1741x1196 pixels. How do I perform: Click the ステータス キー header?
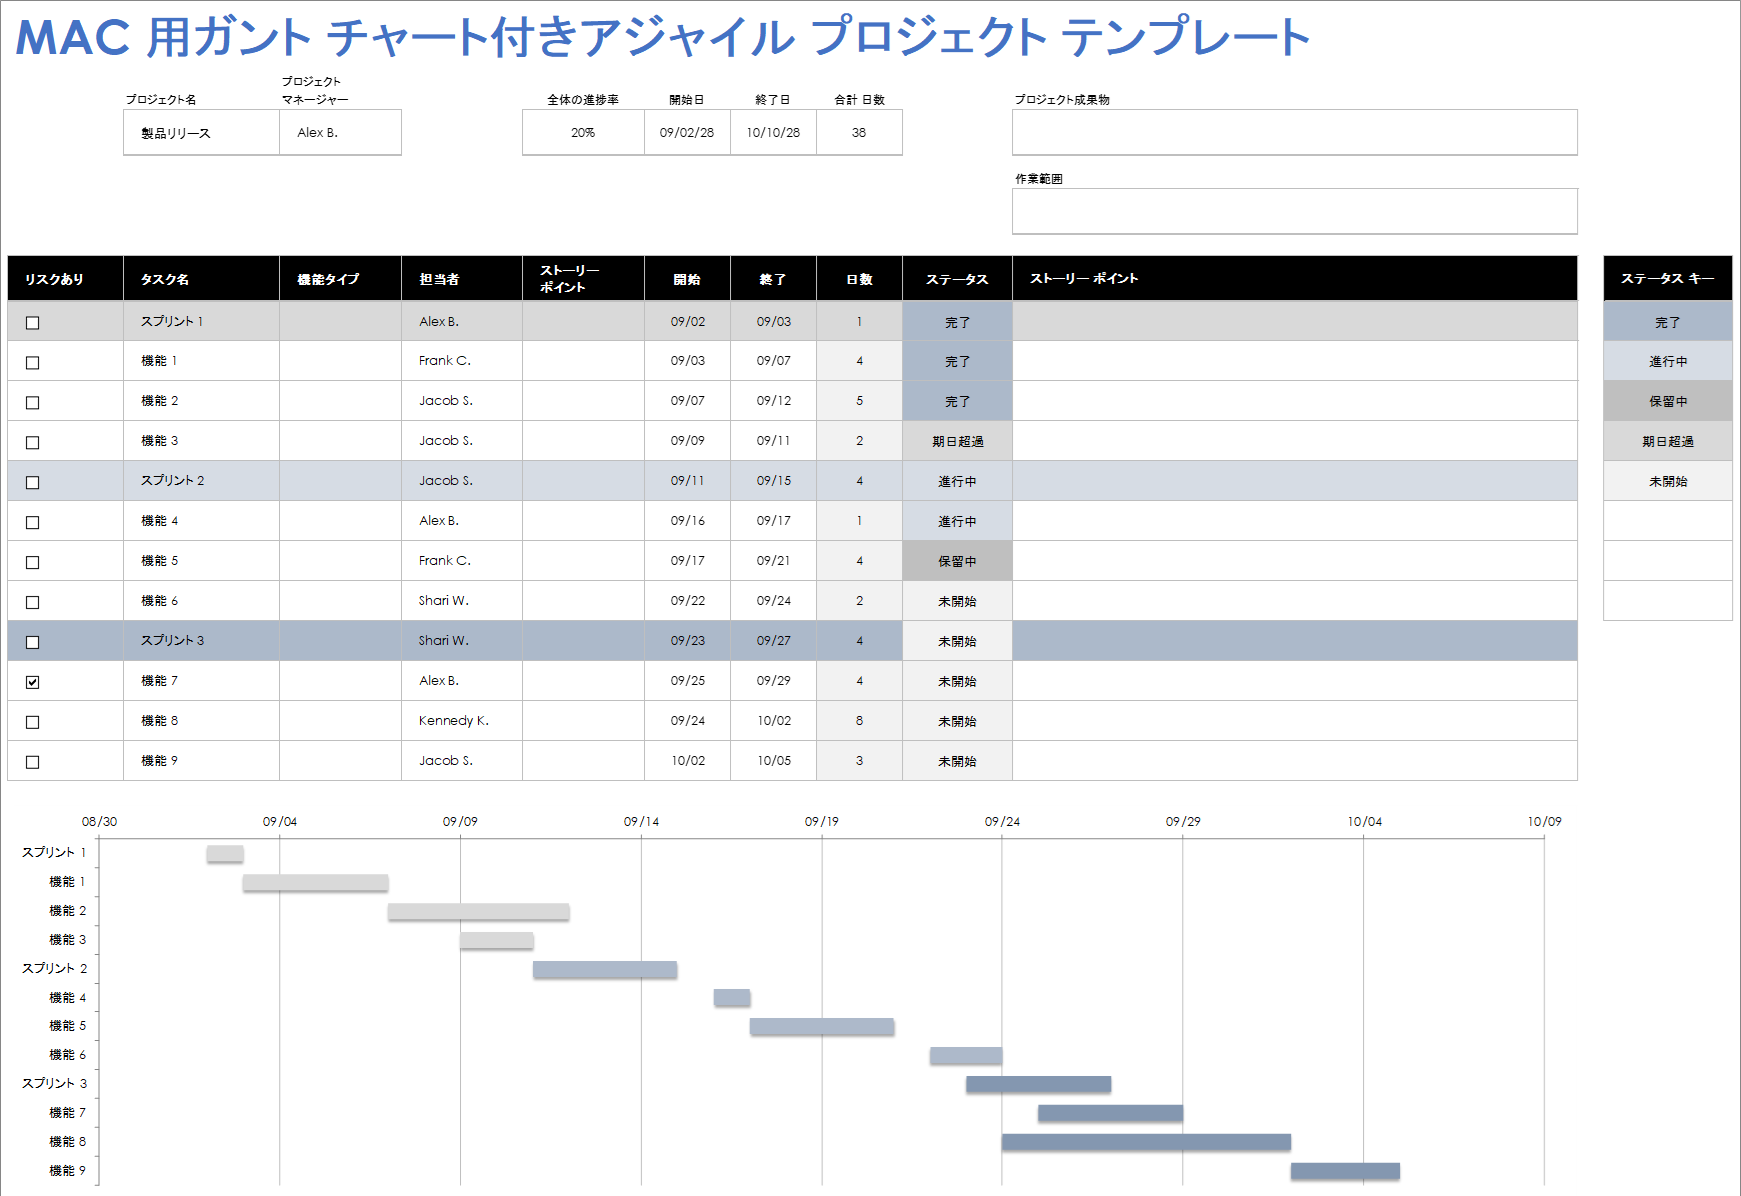click(x=1667, y=278)
